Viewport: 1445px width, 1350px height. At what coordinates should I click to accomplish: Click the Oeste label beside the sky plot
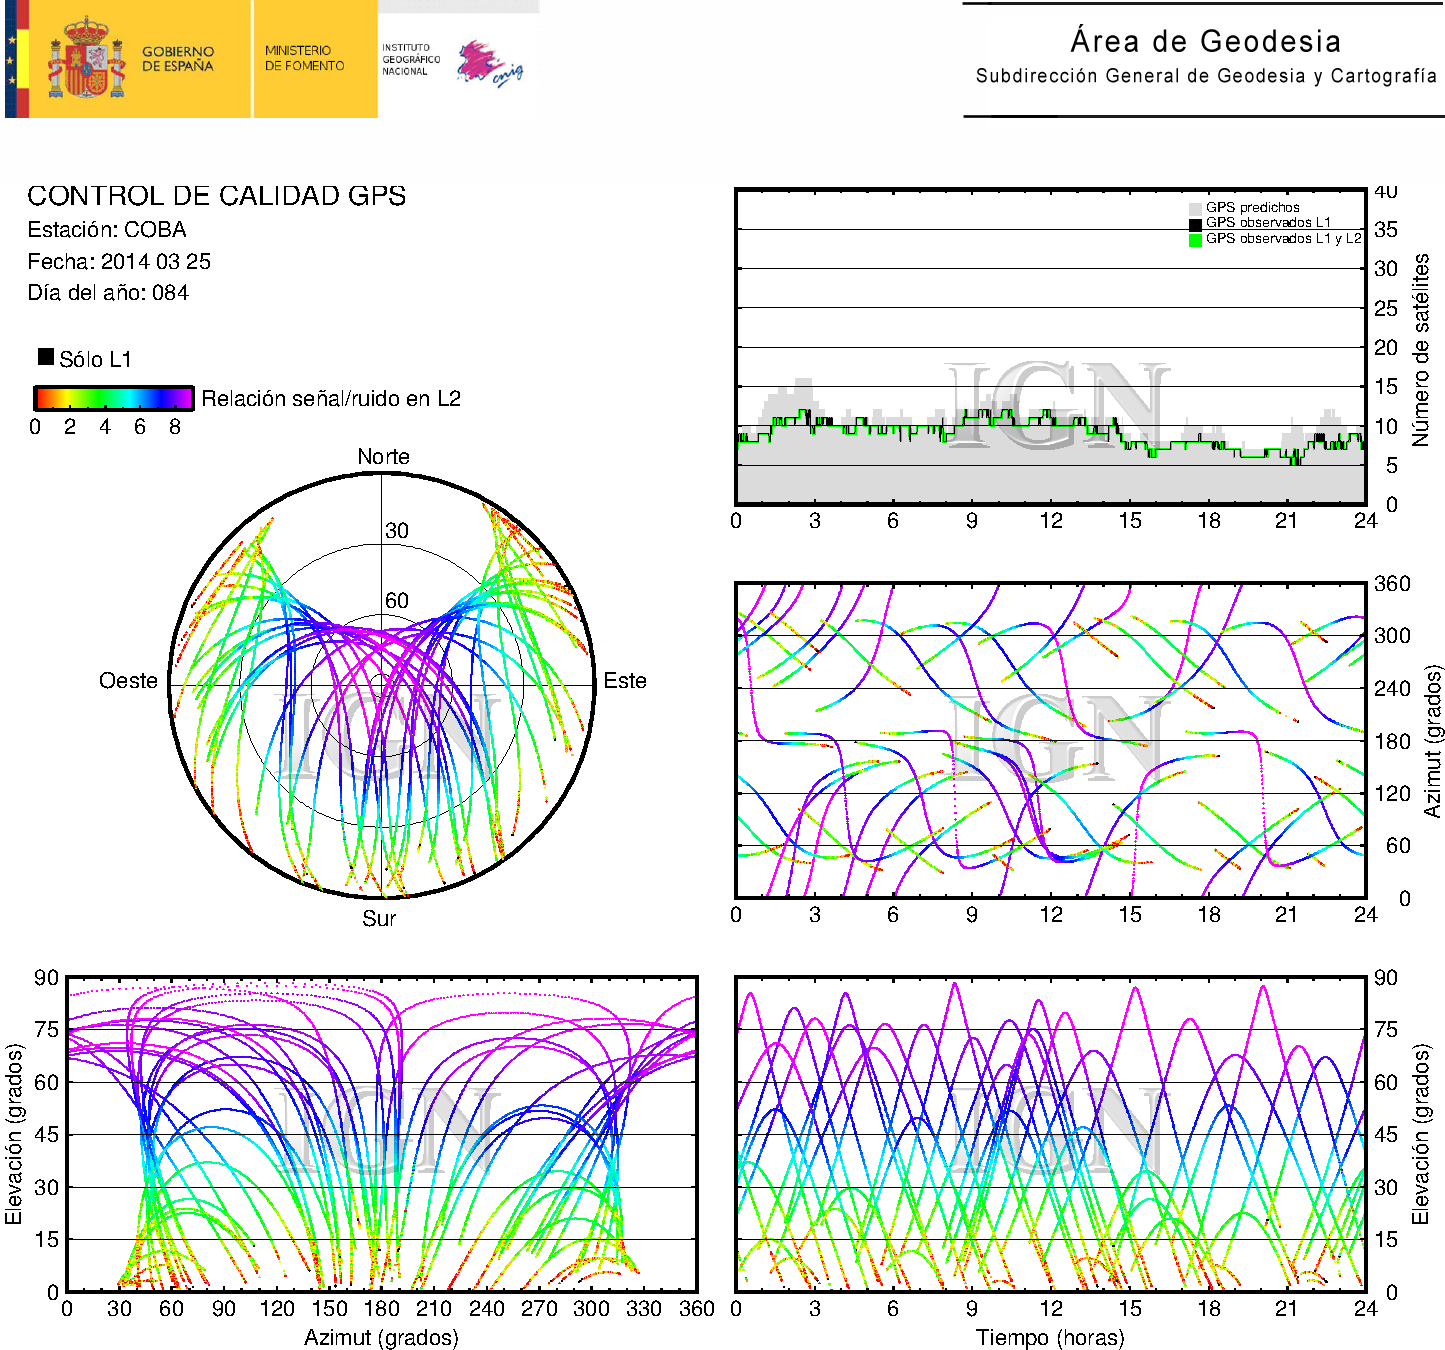tap(128, 681)
